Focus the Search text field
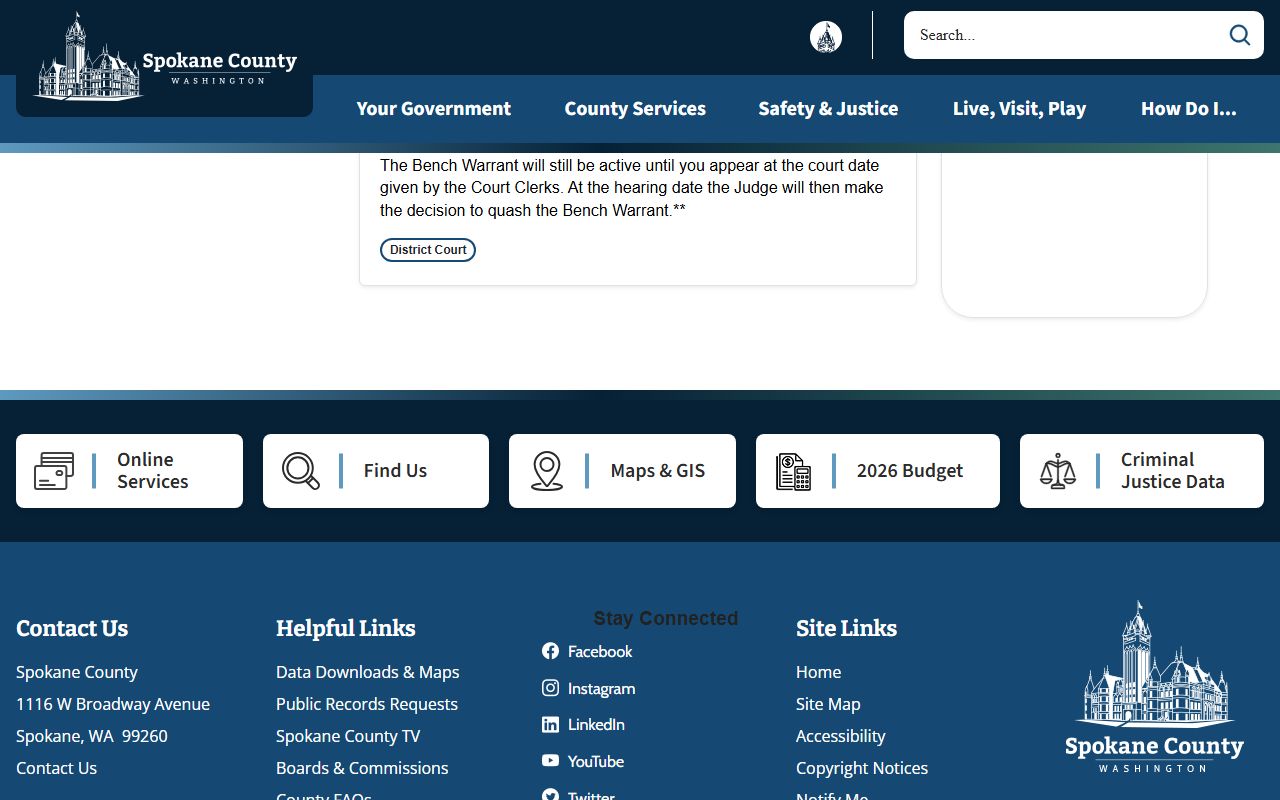The height and width of the screenshot is (800, 1280). [x=1064, y=35]
